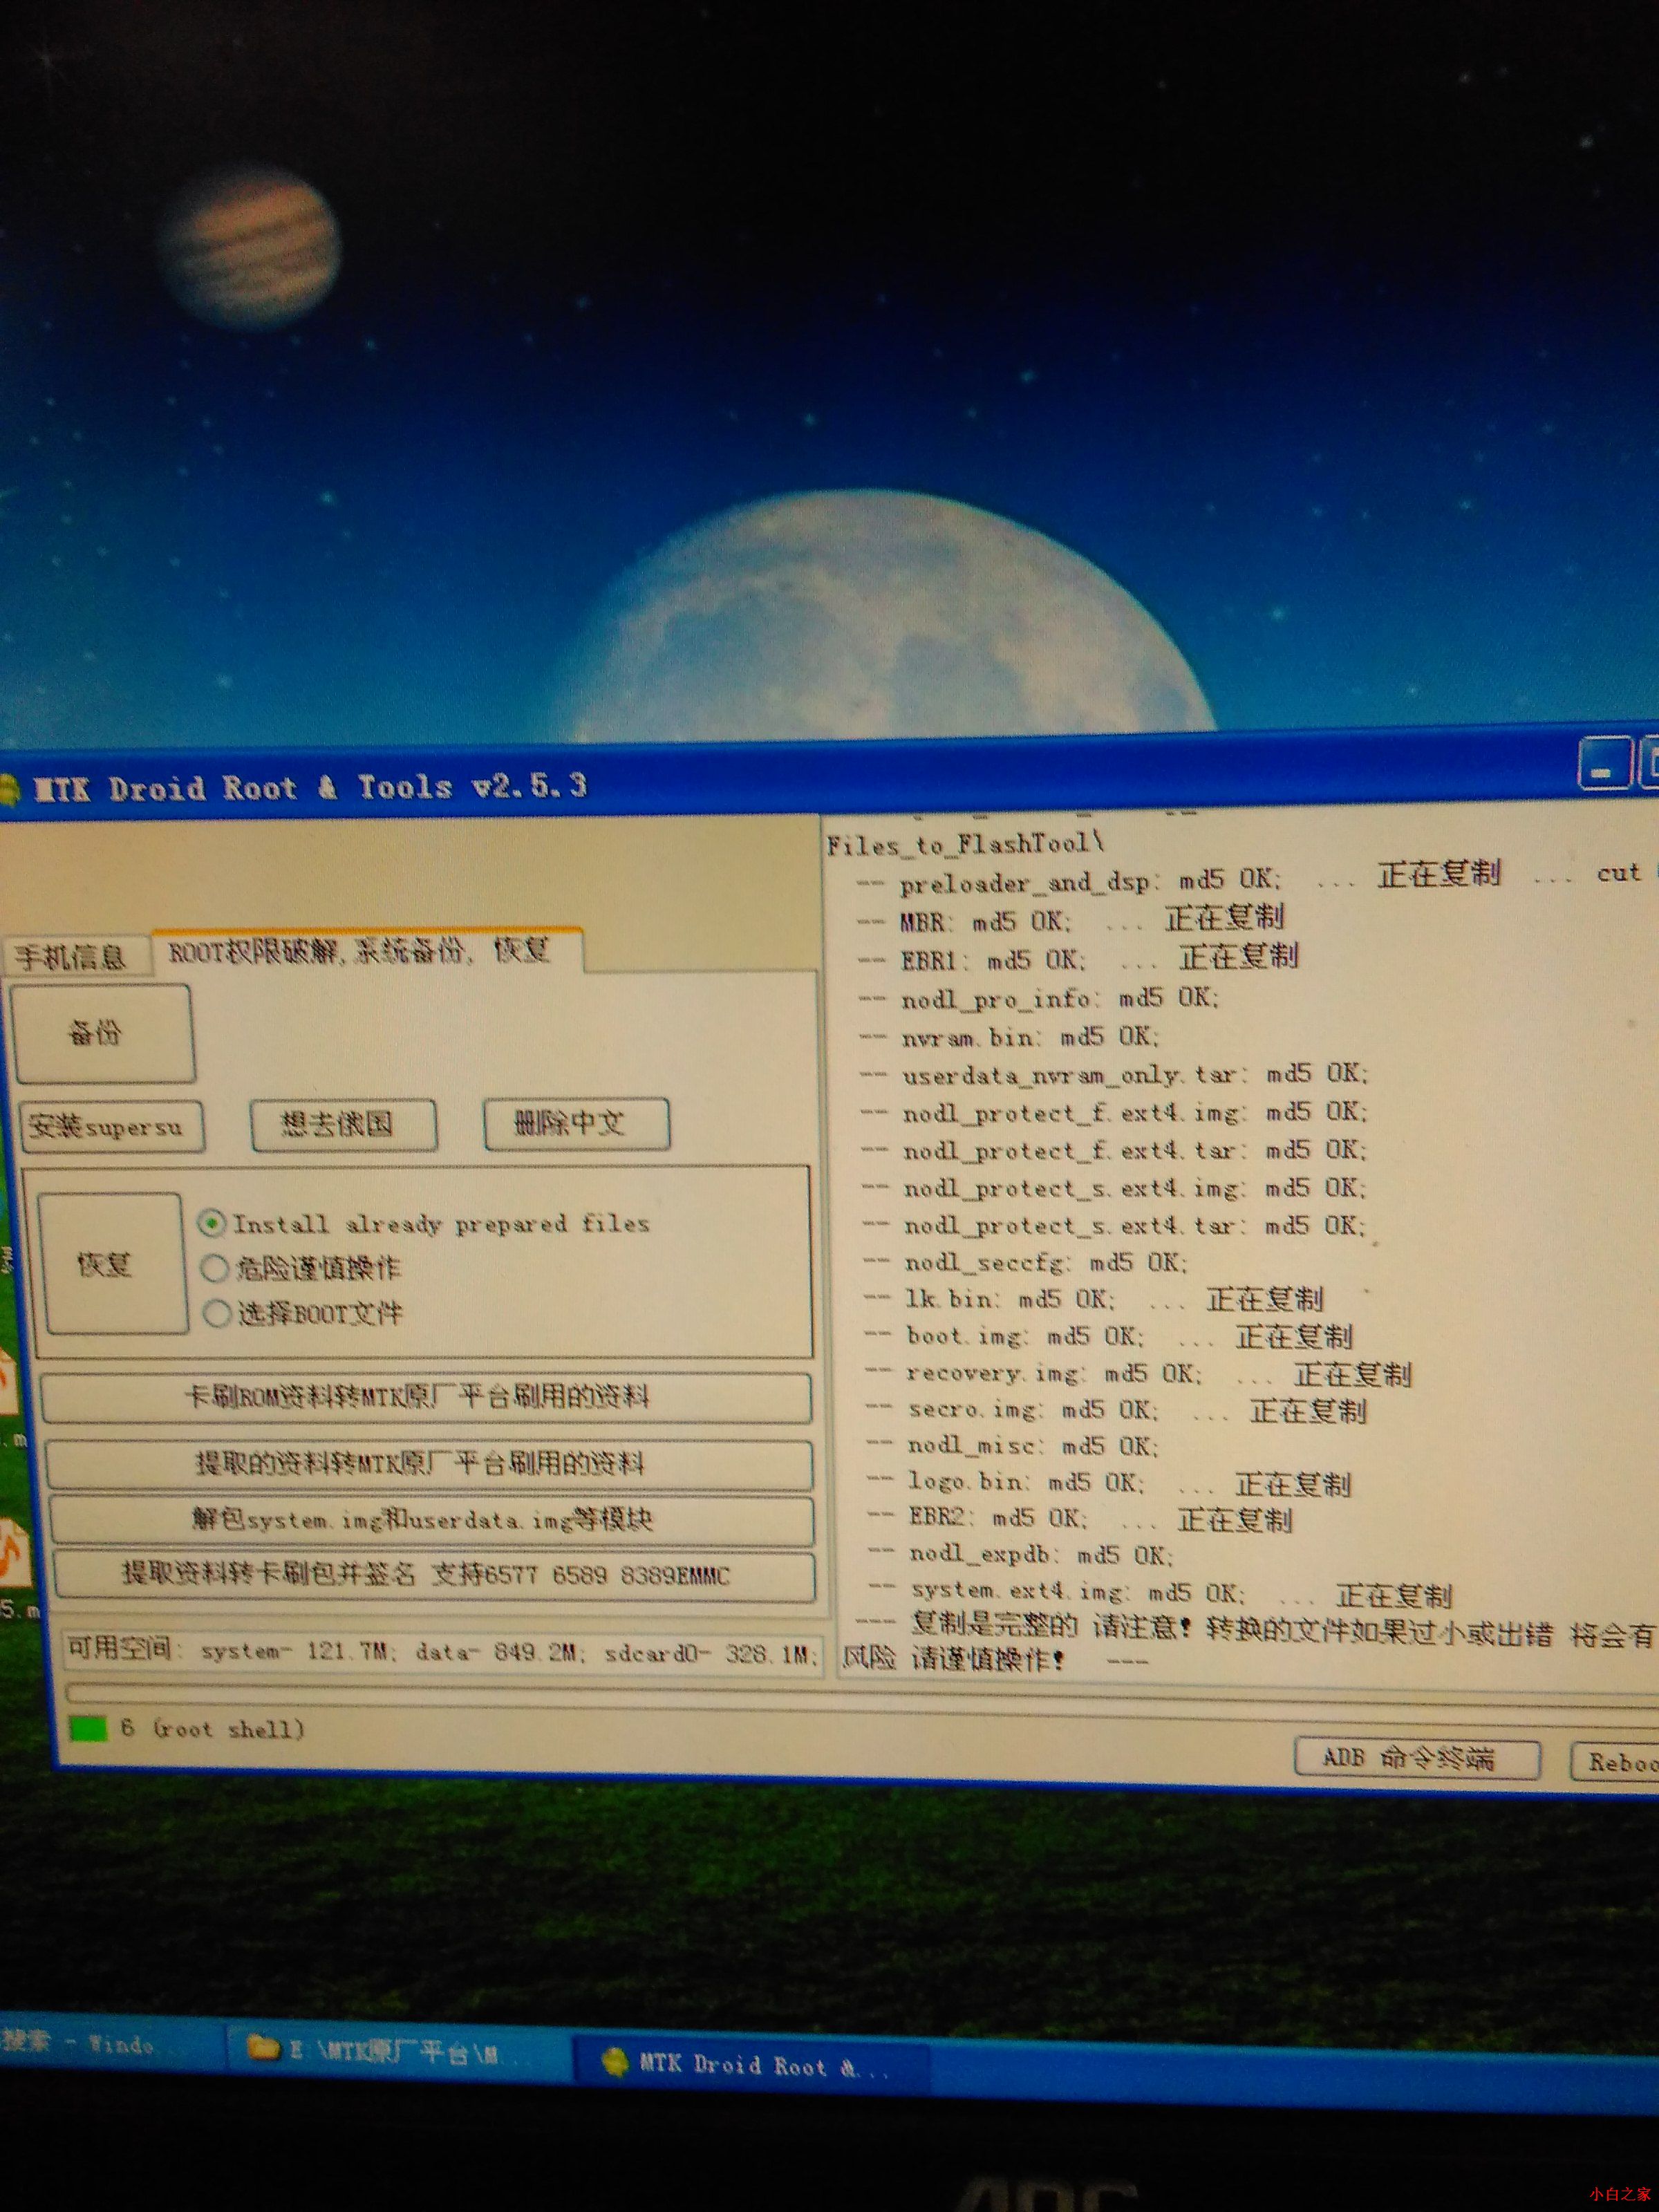Click the 删除中文 button
This screenshot has width=1659, height=2212.
576,1124
